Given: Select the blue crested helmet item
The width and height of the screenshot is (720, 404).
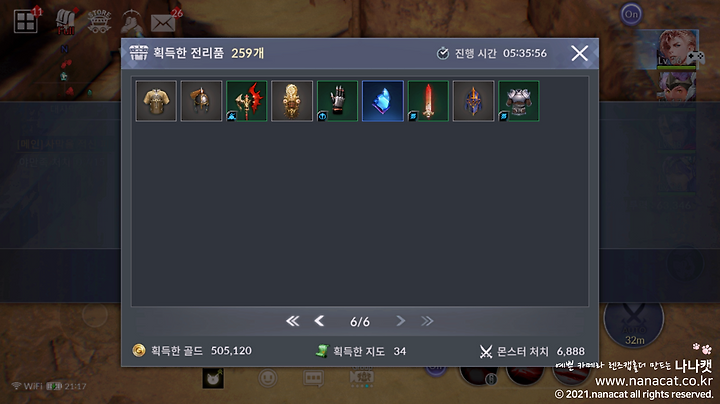Looking at the screenshot, I should coord(473,101).
